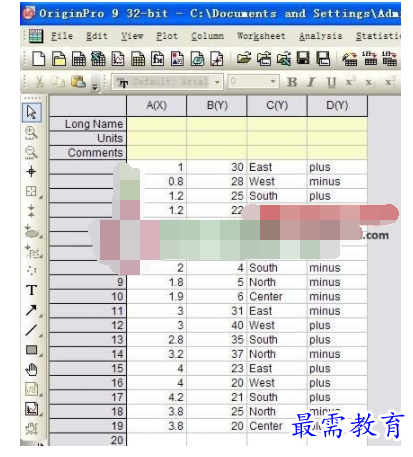Click the New Notes toolbar icon

click(x=197, y=59)
